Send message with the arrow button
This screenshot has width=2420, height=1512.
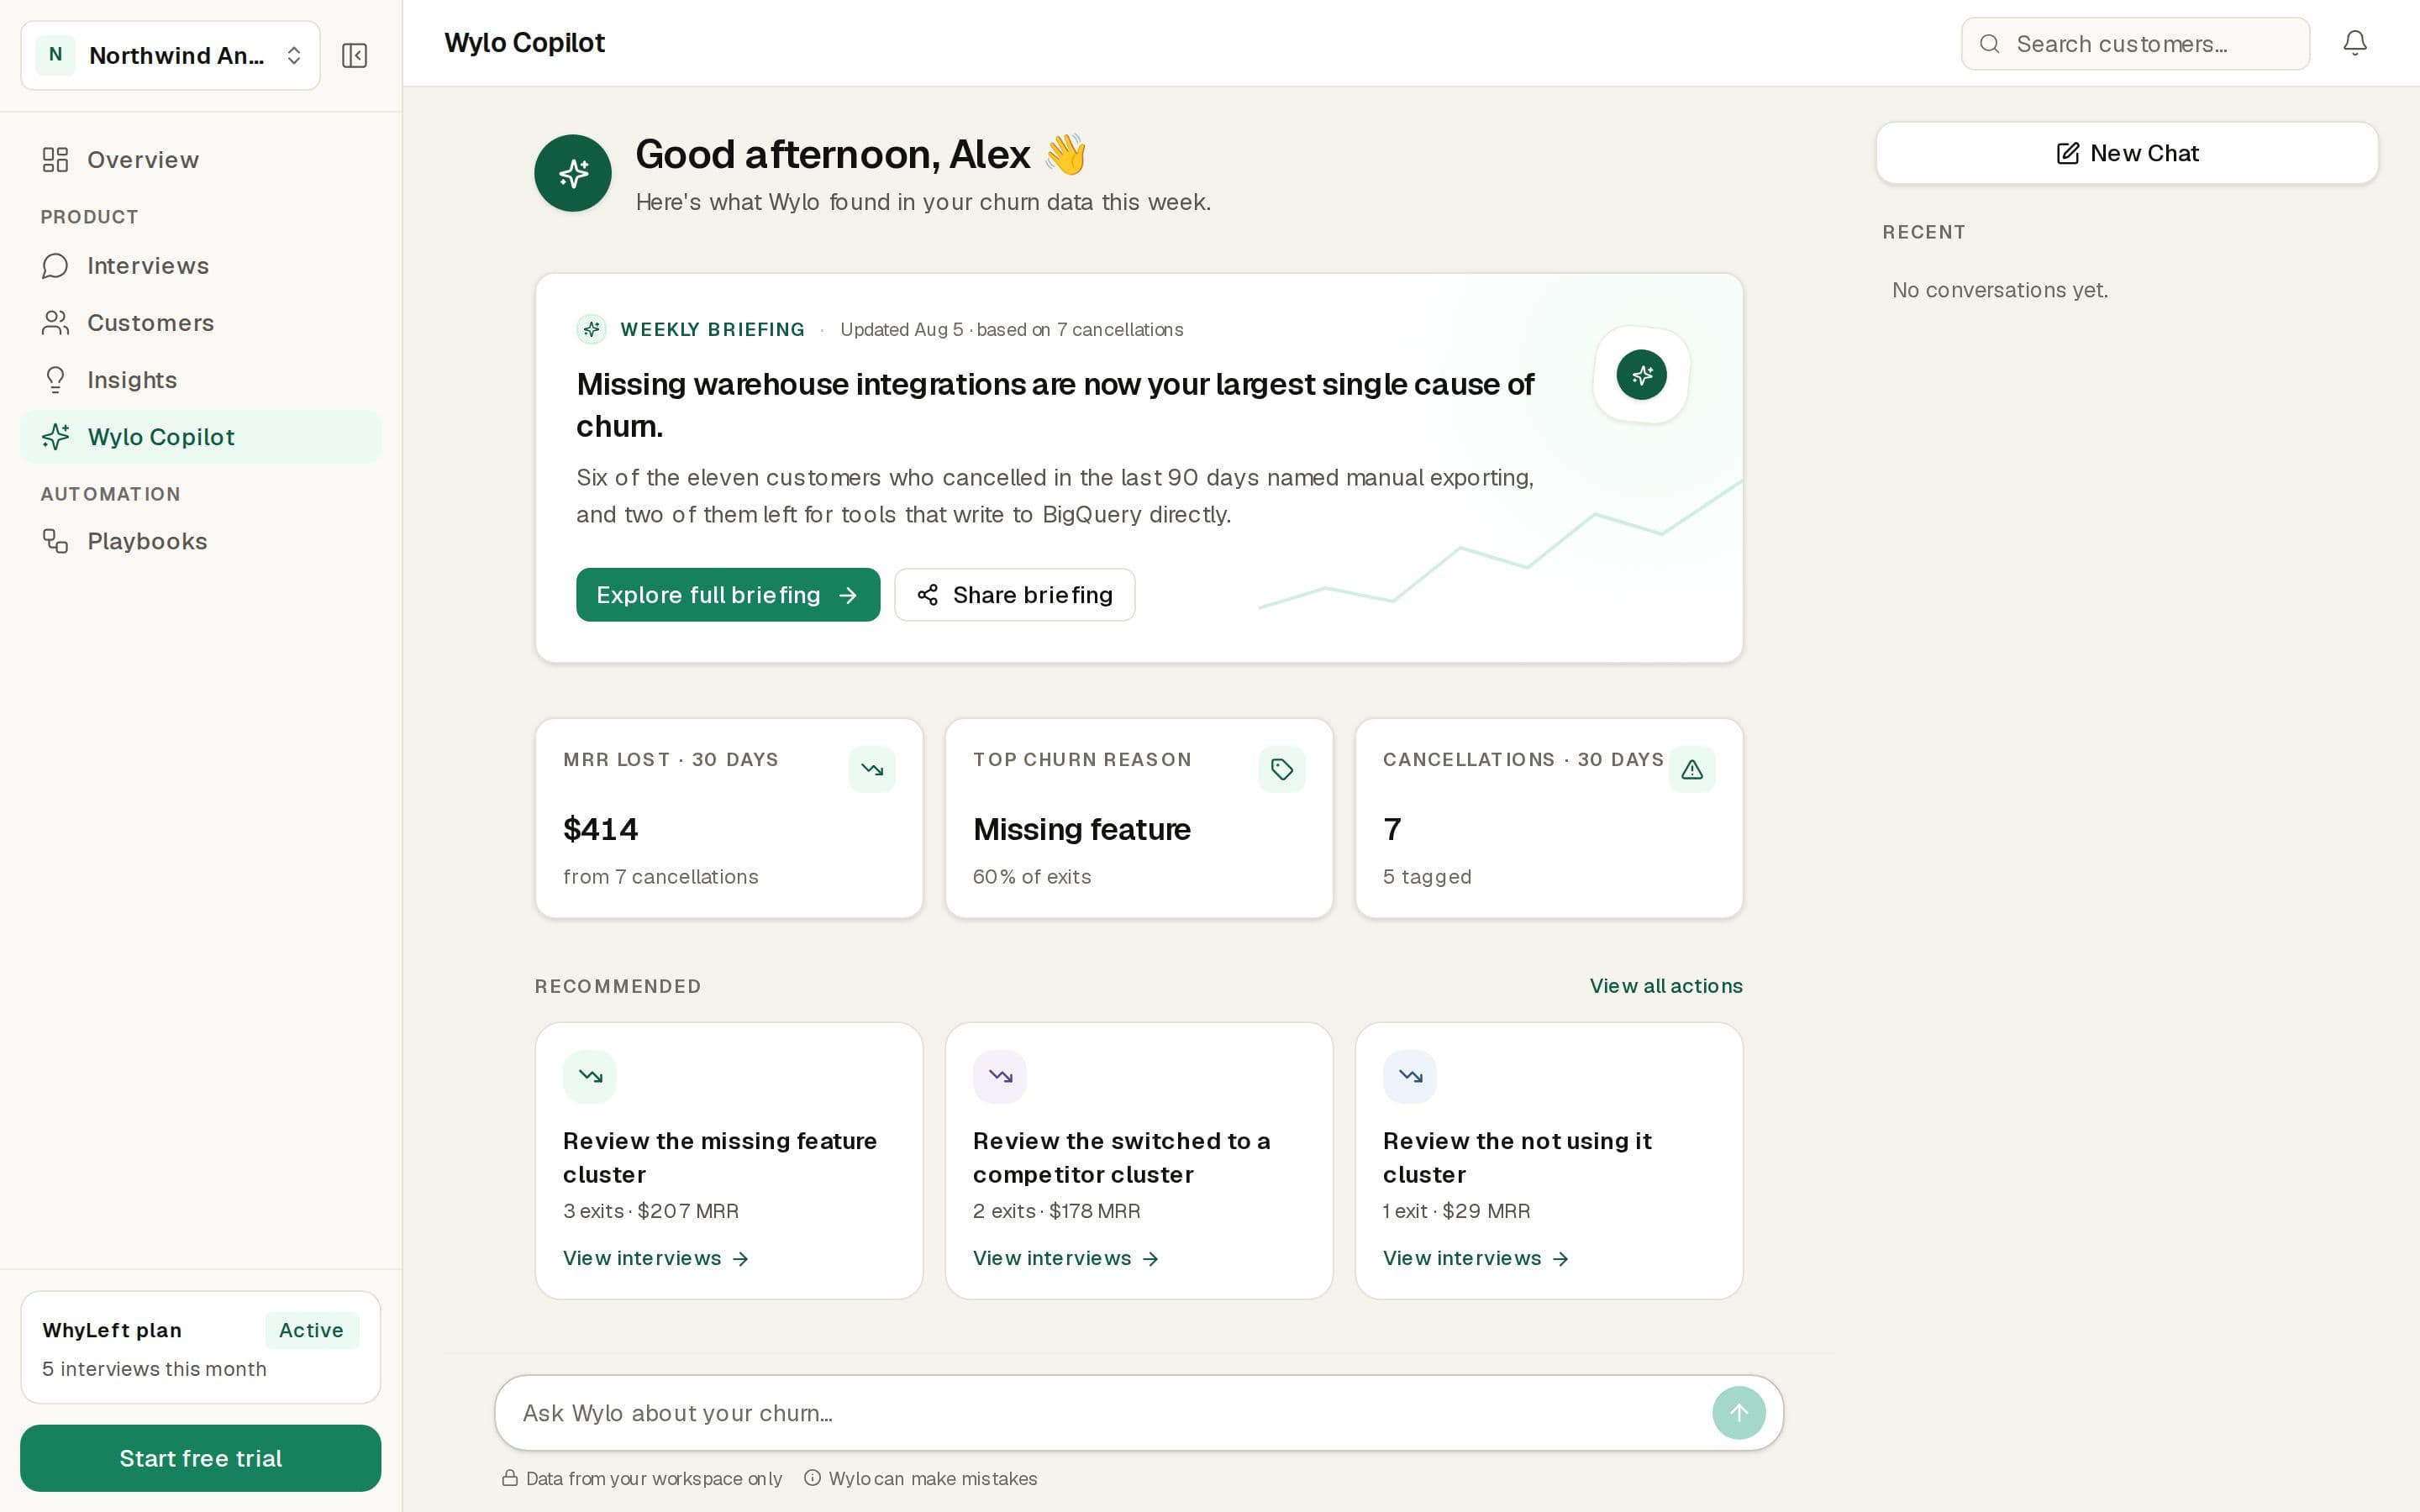[x=1738, y=1413]
